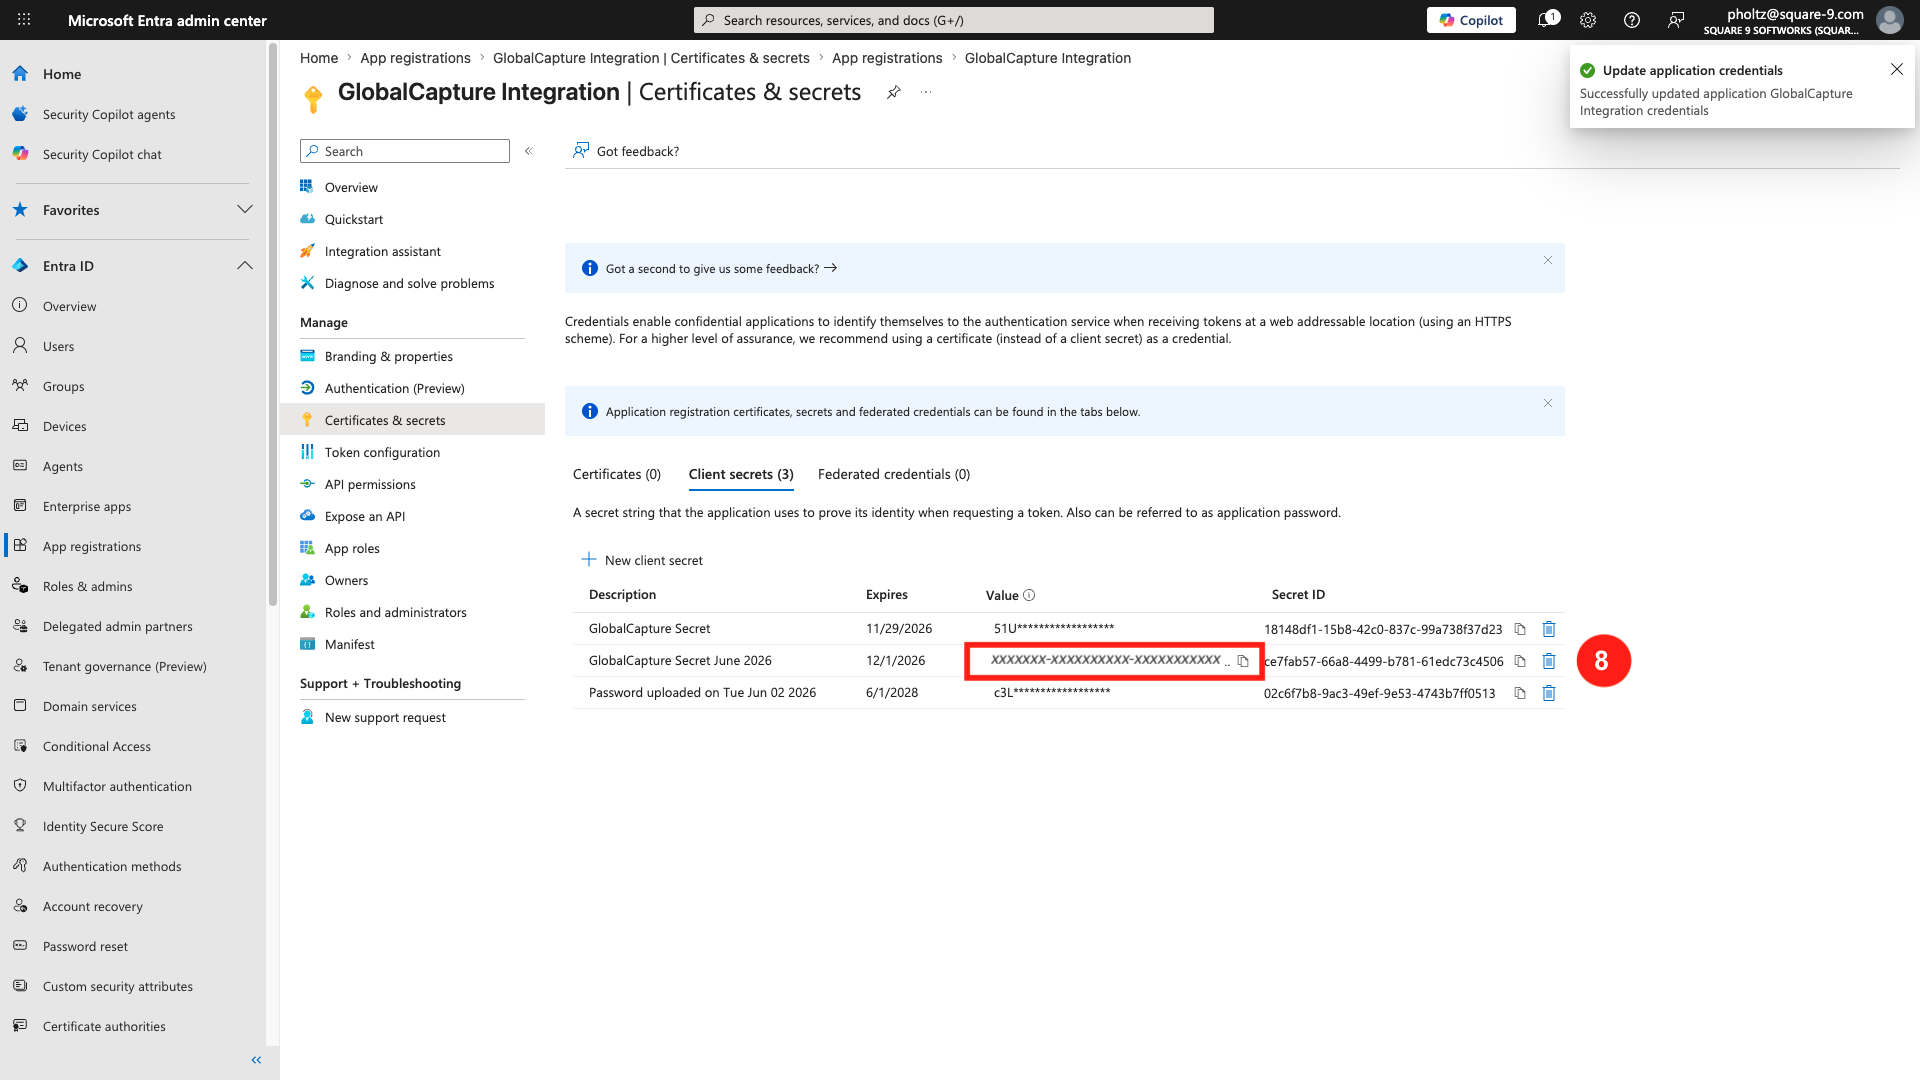Sort by the Expires column header
Image resolution: width=1920 pixels, height=1080 pixels.
click(887, 594)
